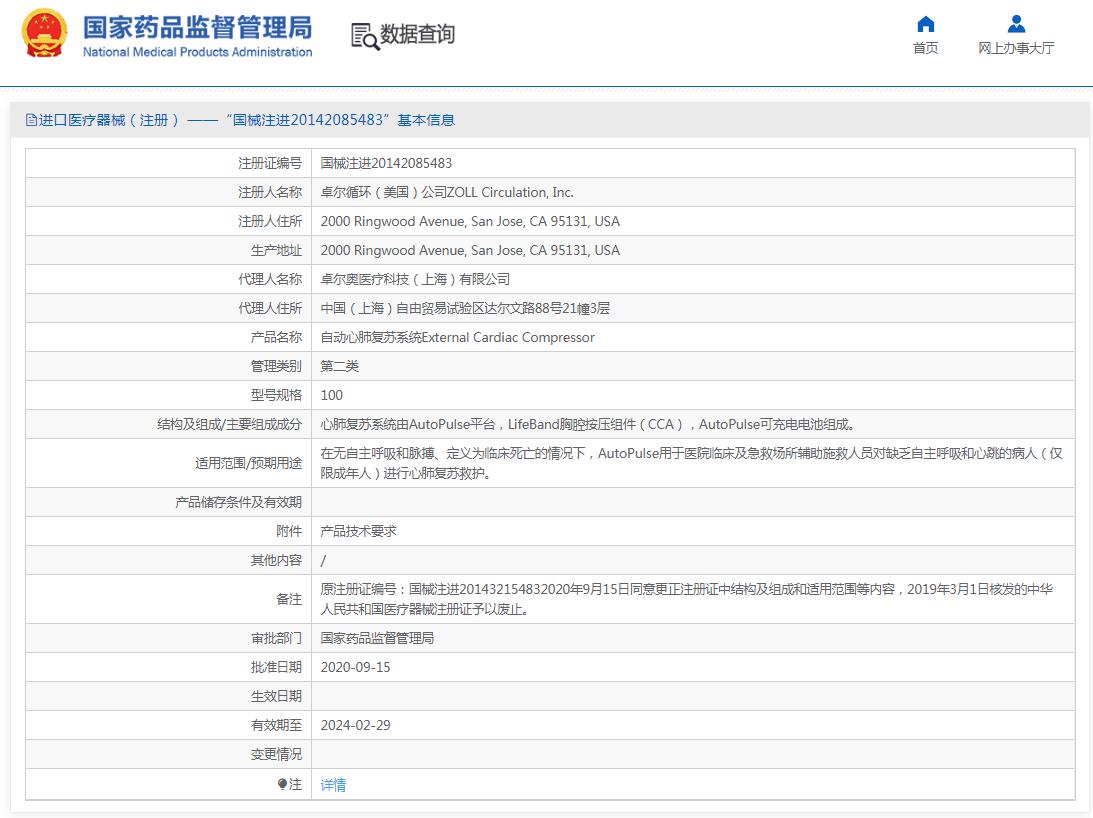Select the 注册人住所 address value
Image resolution: width=1093 pixels, height=818 pixels.
coord(470,221)
